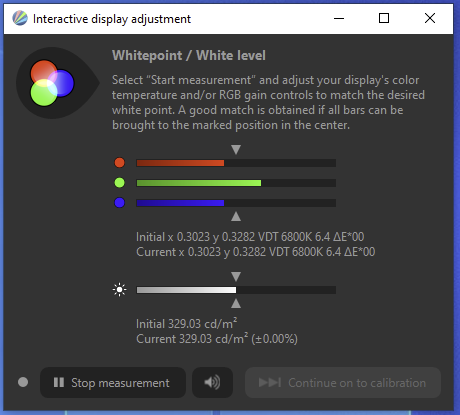The image size is (460, 415).
Task: Close the Interactive display adjustment window
Action: (430, 18)
